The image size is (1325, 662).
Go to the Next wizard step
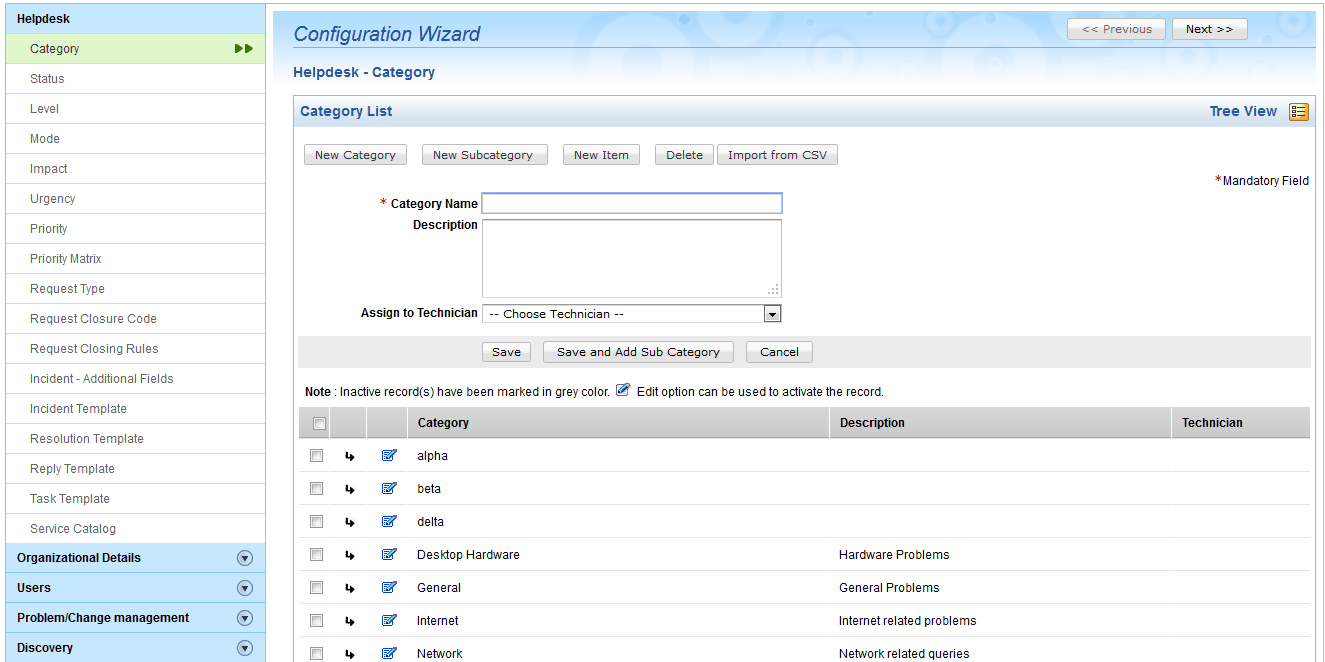tap(1209, 29)
